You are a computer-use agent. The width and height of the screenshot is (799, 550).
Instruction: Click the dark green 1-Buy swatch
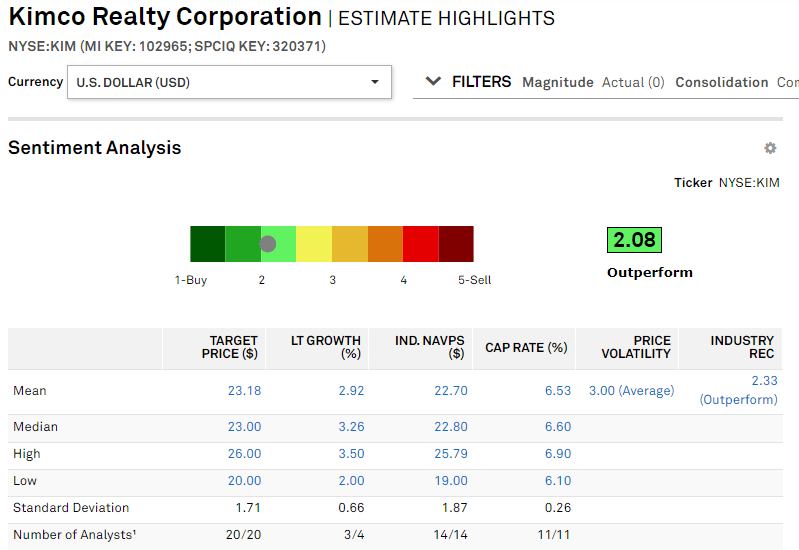[x=207, y=244]
